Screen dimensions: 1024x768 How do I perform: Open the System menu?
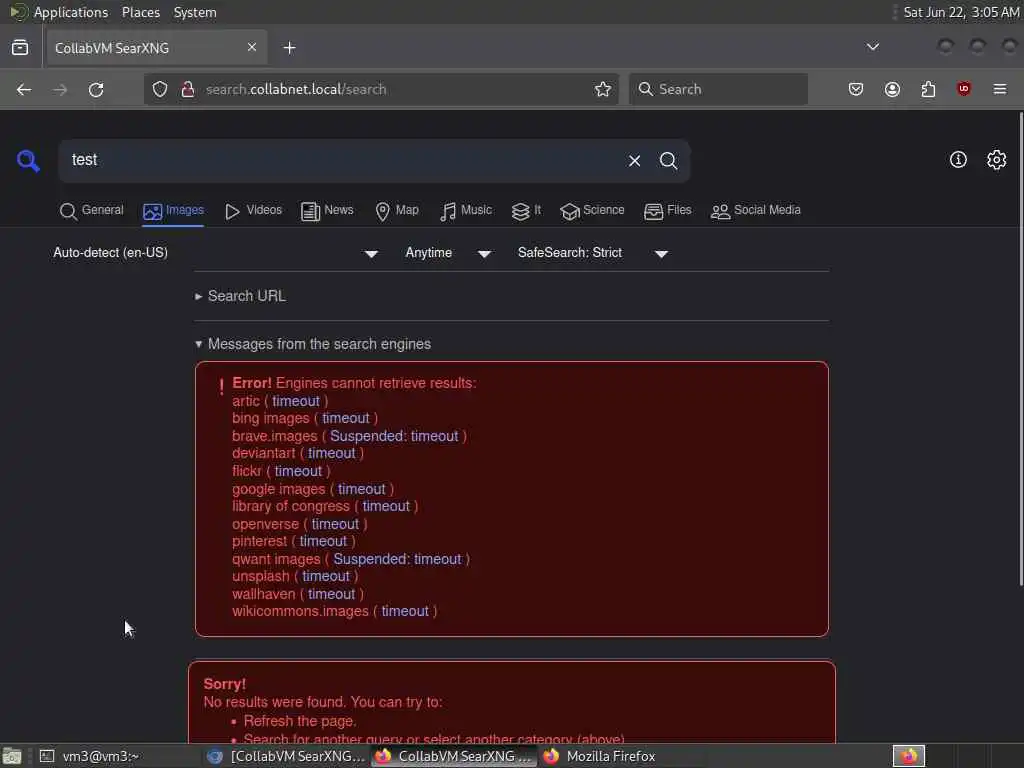tap(195, 12)
